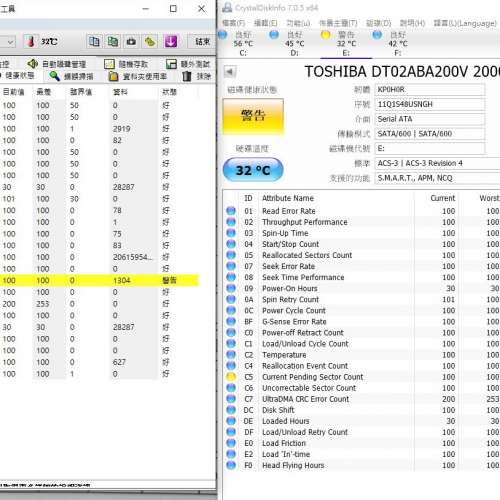500x500 pixels.
Task: Click the firmware field showing KP0H0R
Action: [430, 90]
